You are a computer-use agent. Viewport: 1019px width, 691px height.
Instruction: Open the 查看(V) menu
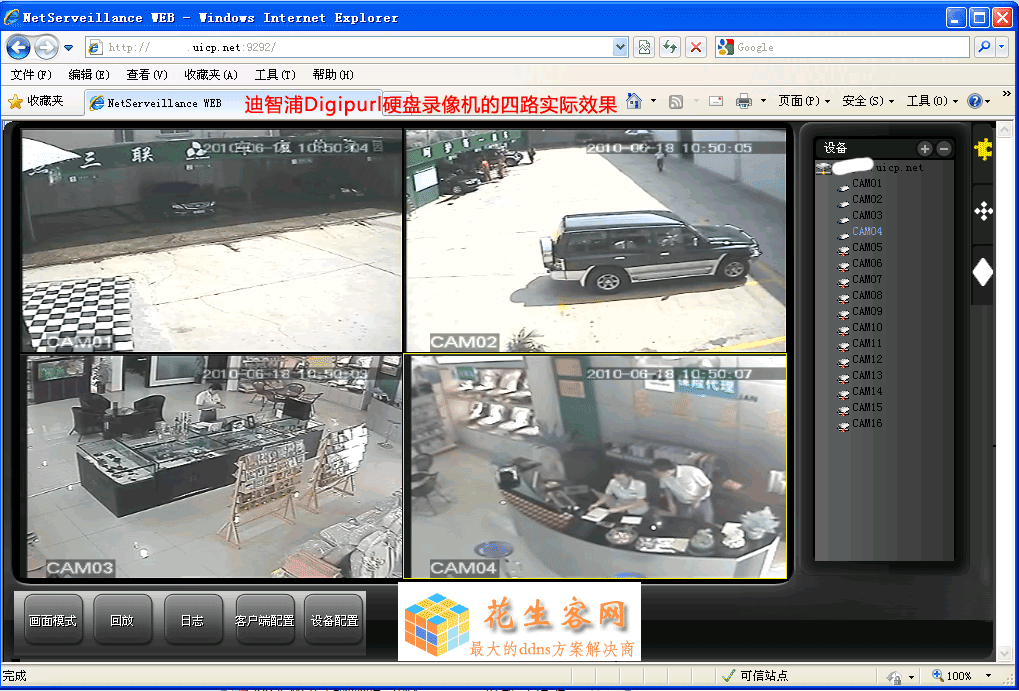click(147, 75)
